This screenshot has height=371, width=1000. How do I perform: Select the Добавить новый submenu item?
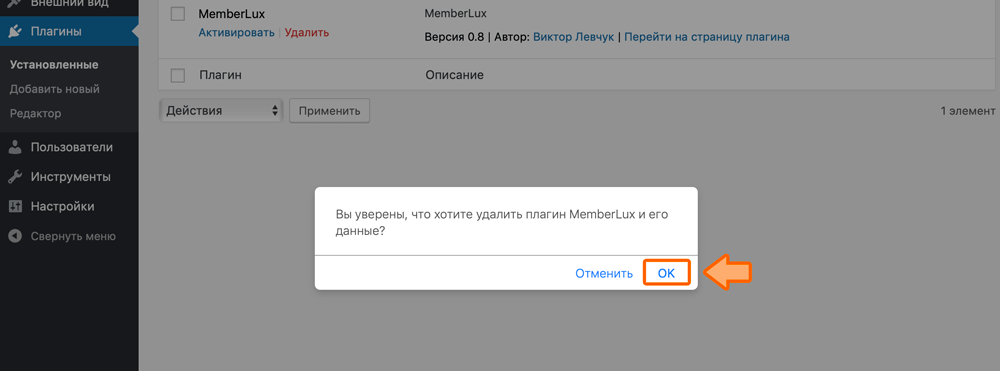tap(55, 89)
